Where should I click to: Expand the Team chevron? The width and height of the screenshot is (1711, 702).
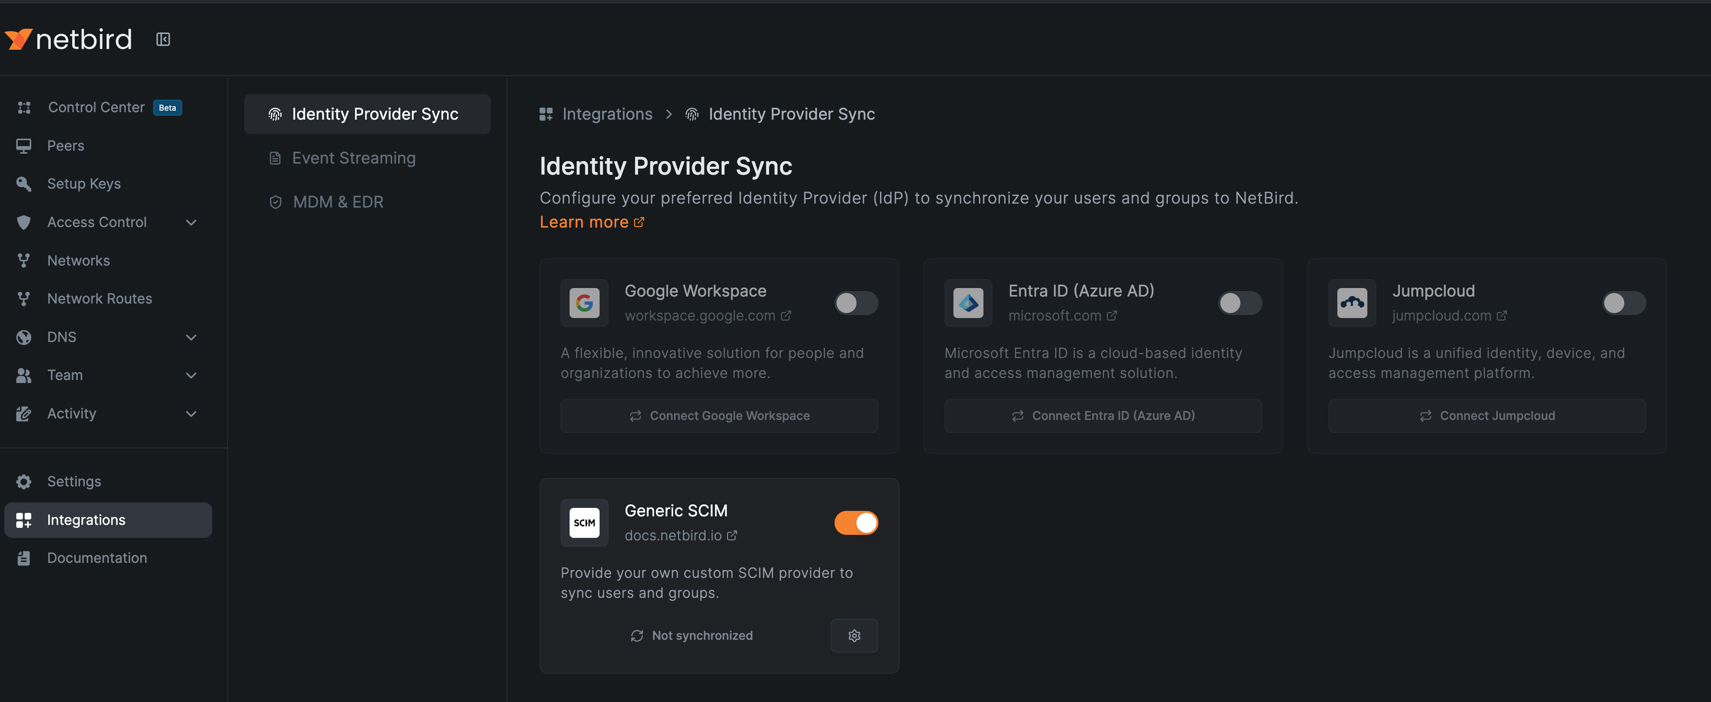click(191, 375)
